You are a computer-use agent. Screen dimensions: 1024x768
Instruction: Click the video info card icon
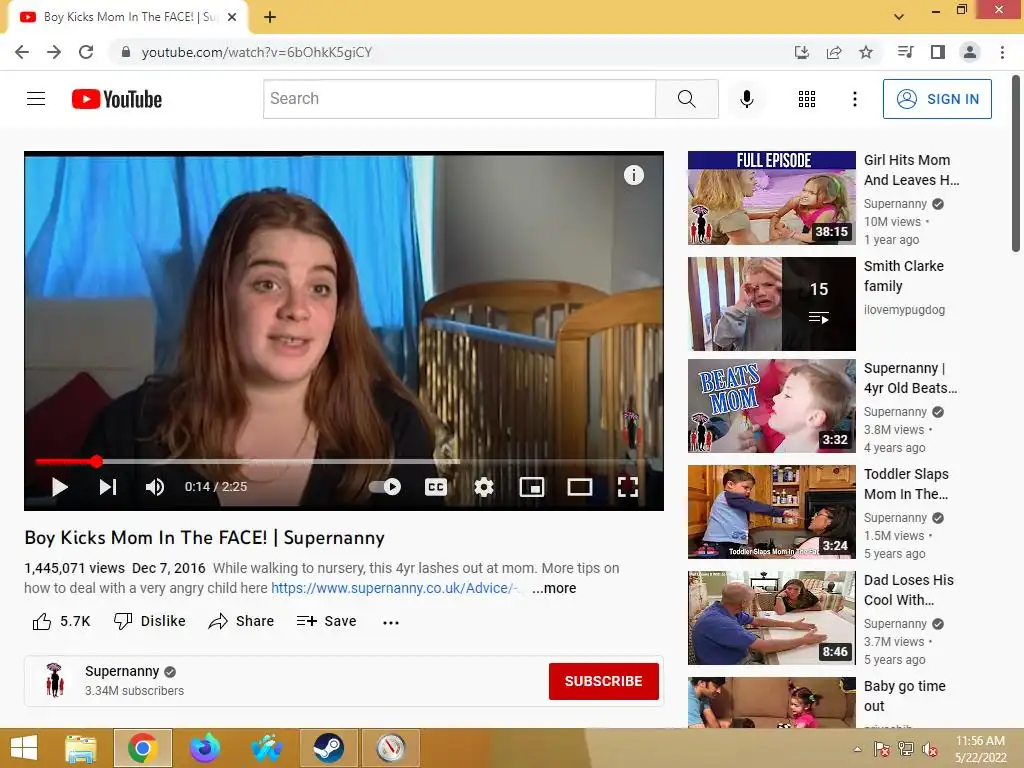(633, 175)
